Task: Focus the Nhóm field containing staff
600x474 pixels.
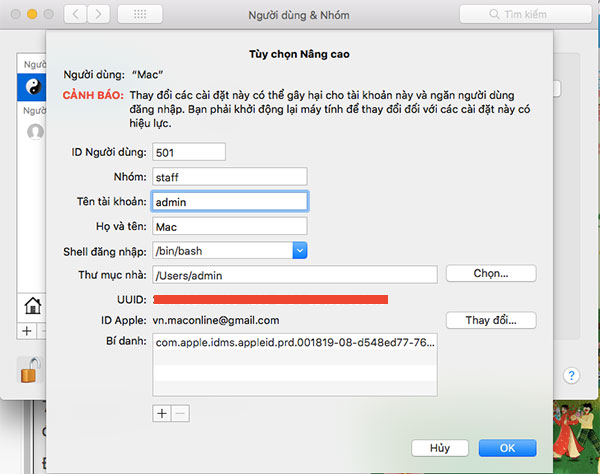Action: coord(228,176)
